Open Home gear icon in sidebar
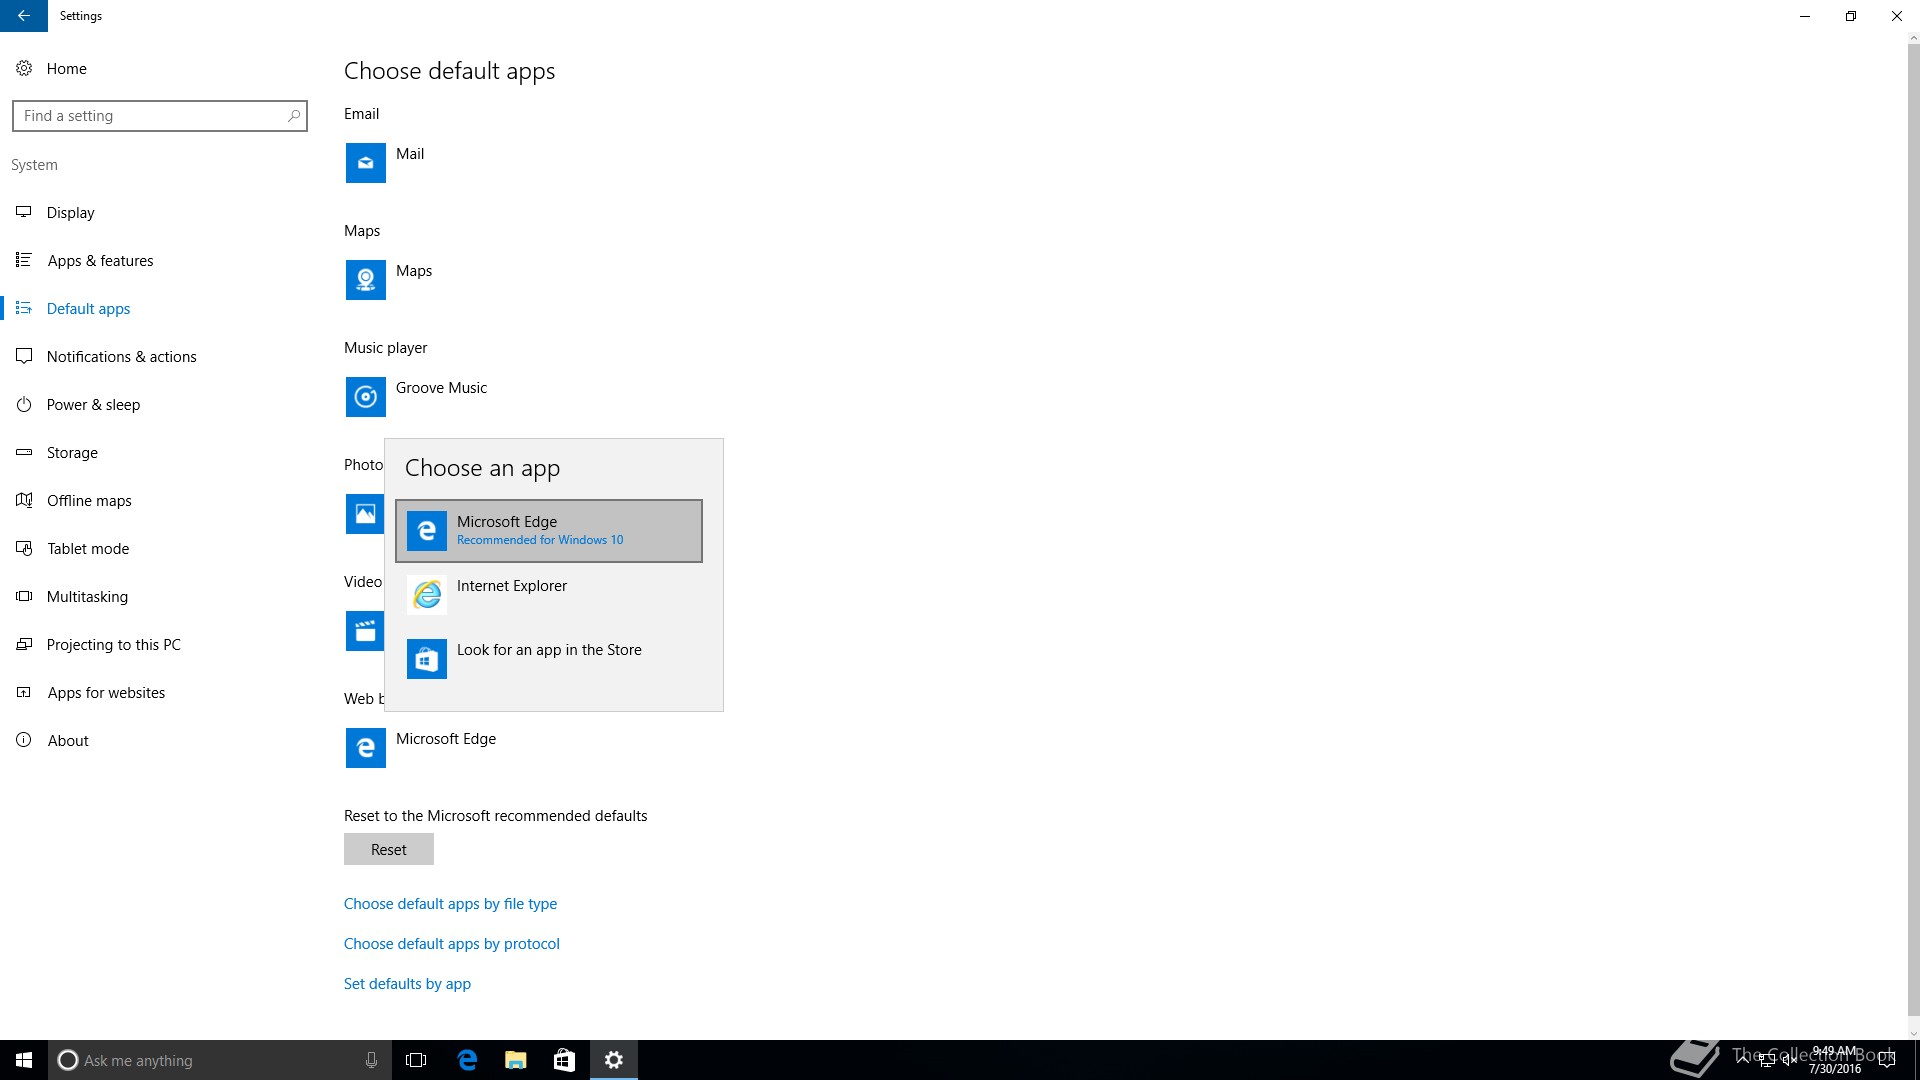The width and height of the screenshot is (1920, 1080). [24, 68]
